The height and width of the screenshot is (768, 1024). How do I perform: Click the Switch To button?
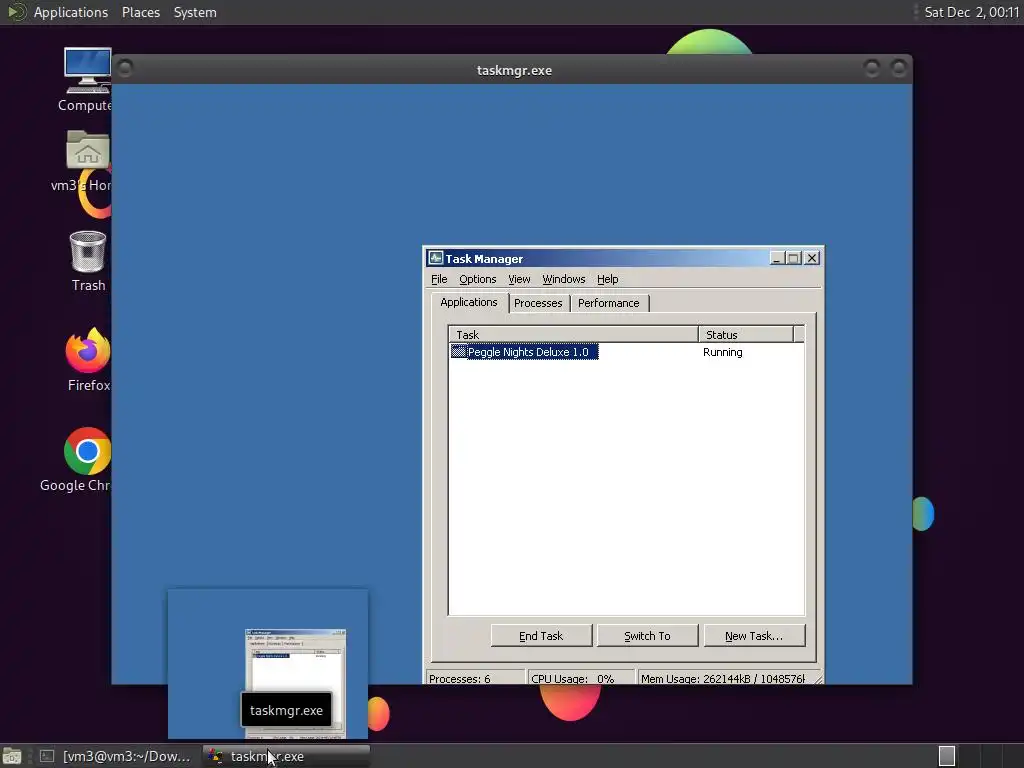647,635
